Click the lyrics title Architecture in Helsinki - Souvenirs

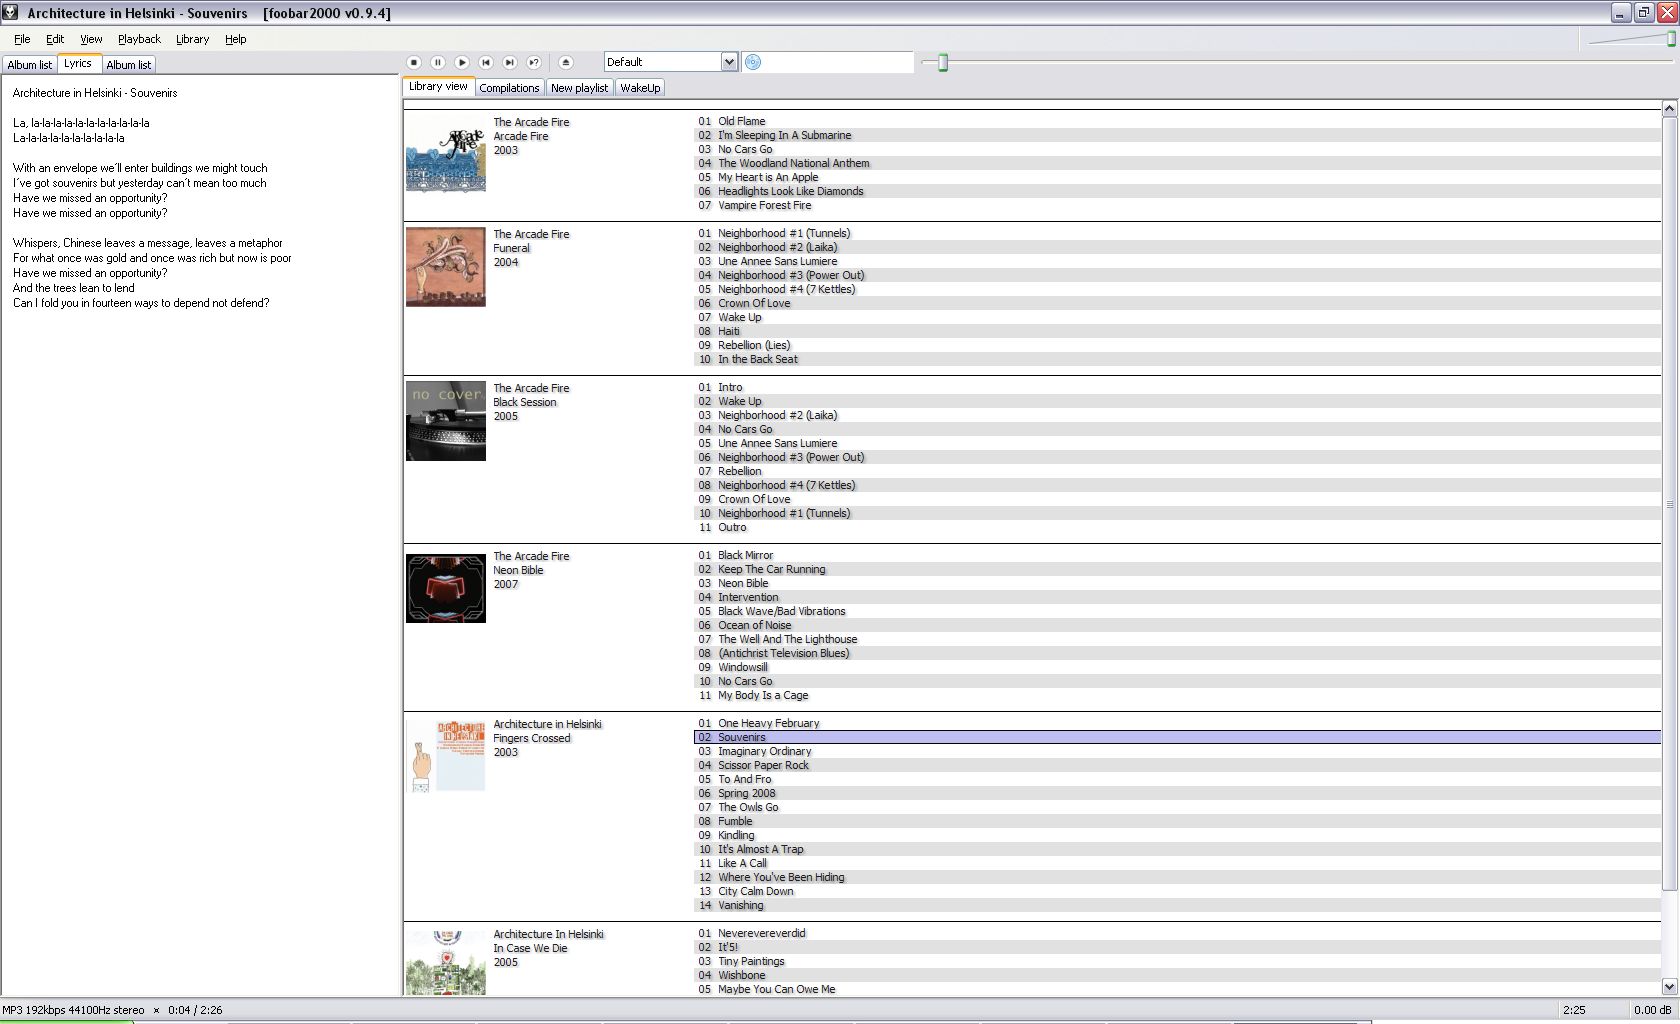coord(95,93)
